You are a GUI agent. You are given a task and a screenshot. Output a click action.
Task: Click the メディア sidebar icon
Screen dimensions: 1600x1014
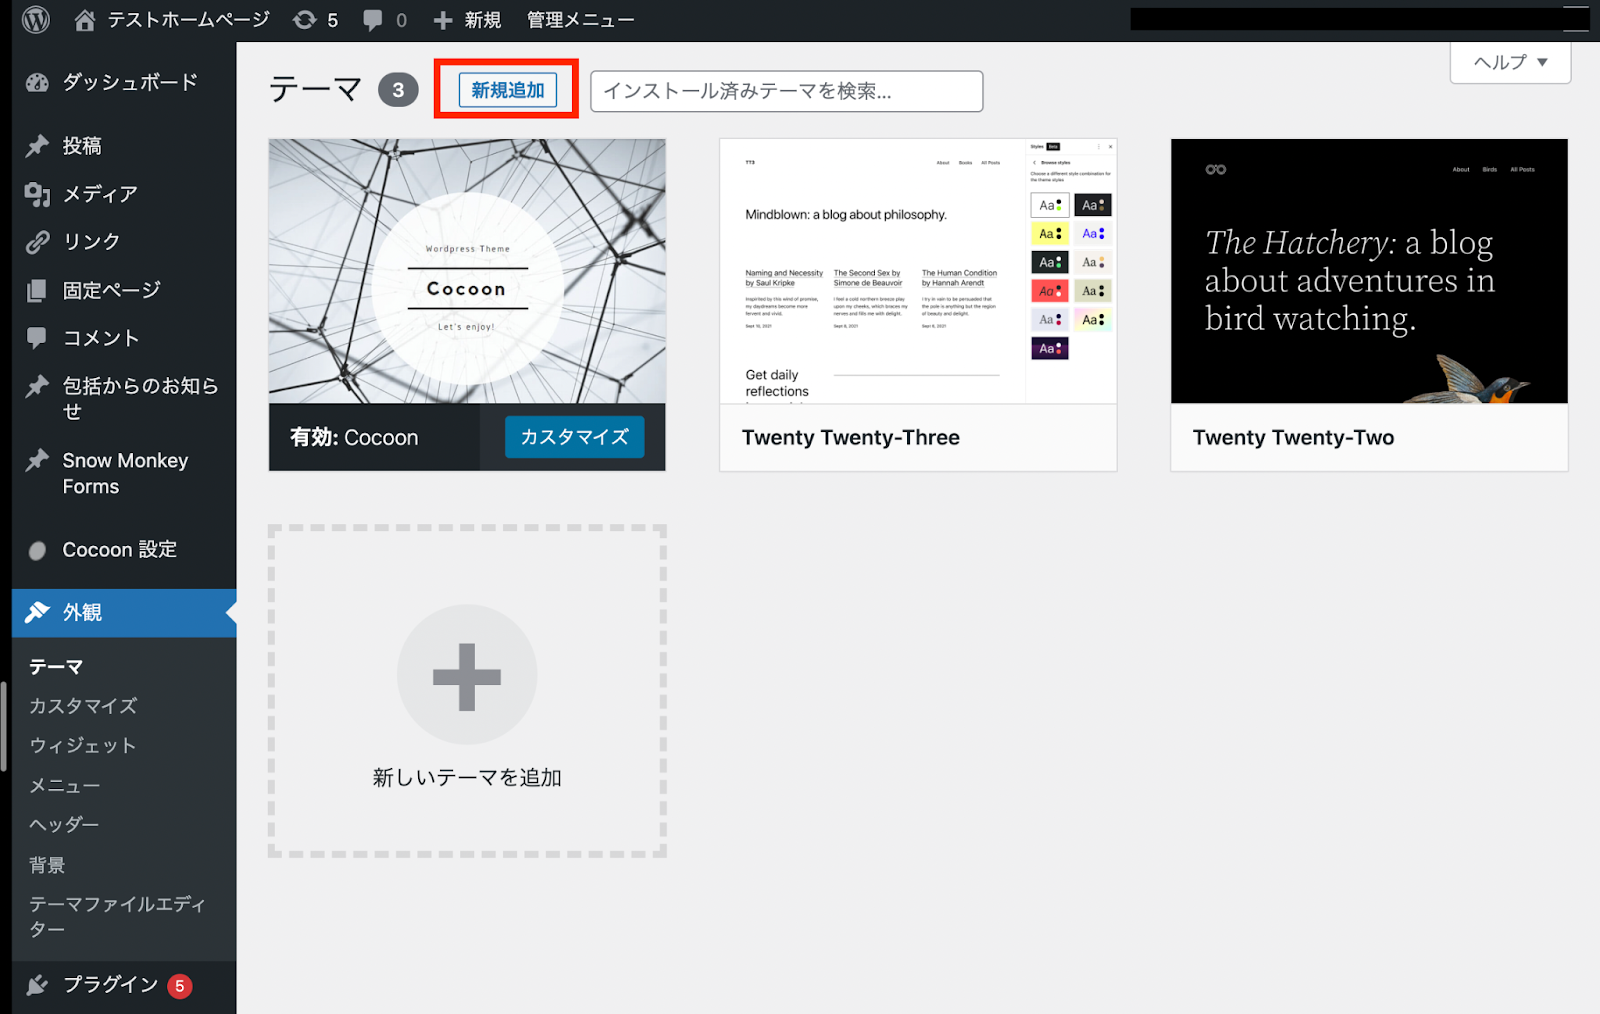pos(37,194)
